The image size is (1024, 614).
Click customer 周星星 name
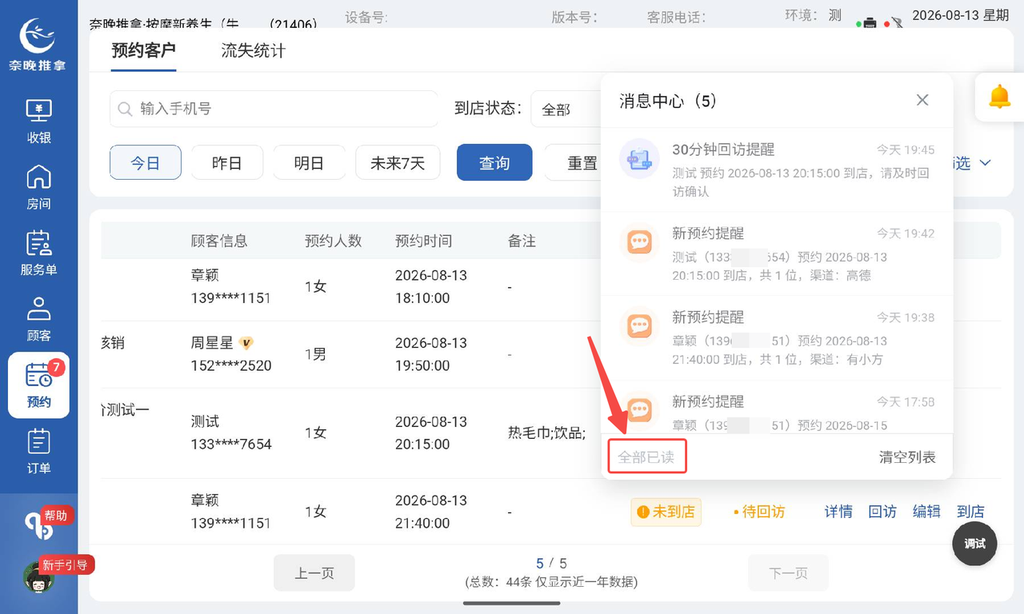click(x=212, y=342)
